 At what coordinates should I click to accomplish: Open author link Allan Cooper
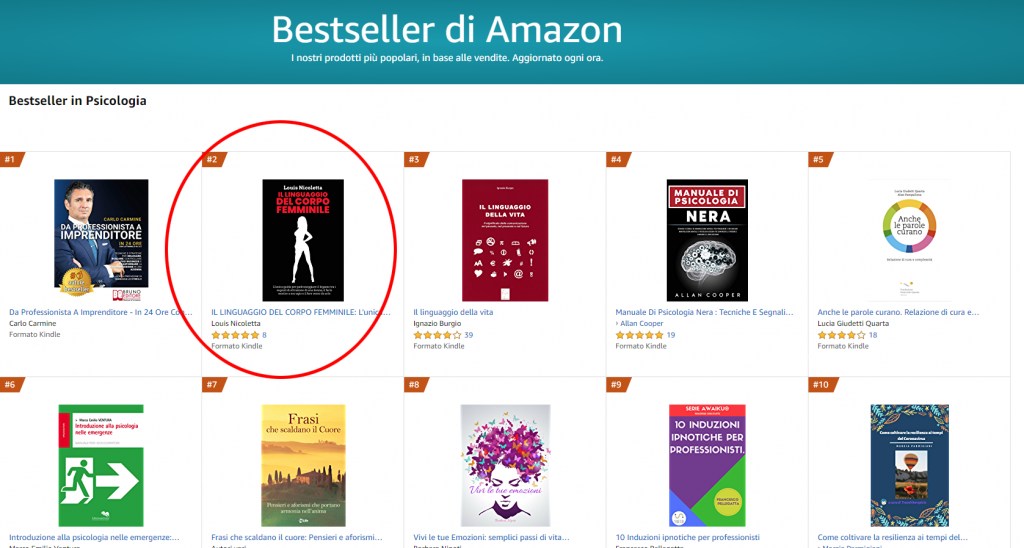(641, 323)
